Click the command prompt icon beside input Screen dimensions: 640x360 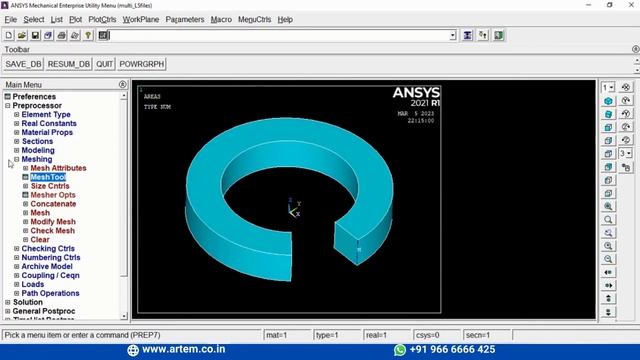point(103,36)
